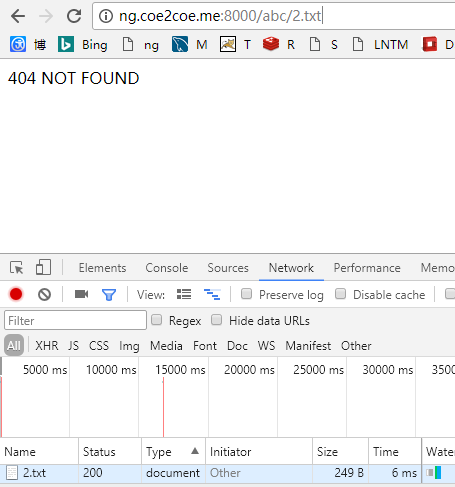Filter requests by Img
The image size is (455, 487).
[x=129, y=346]
